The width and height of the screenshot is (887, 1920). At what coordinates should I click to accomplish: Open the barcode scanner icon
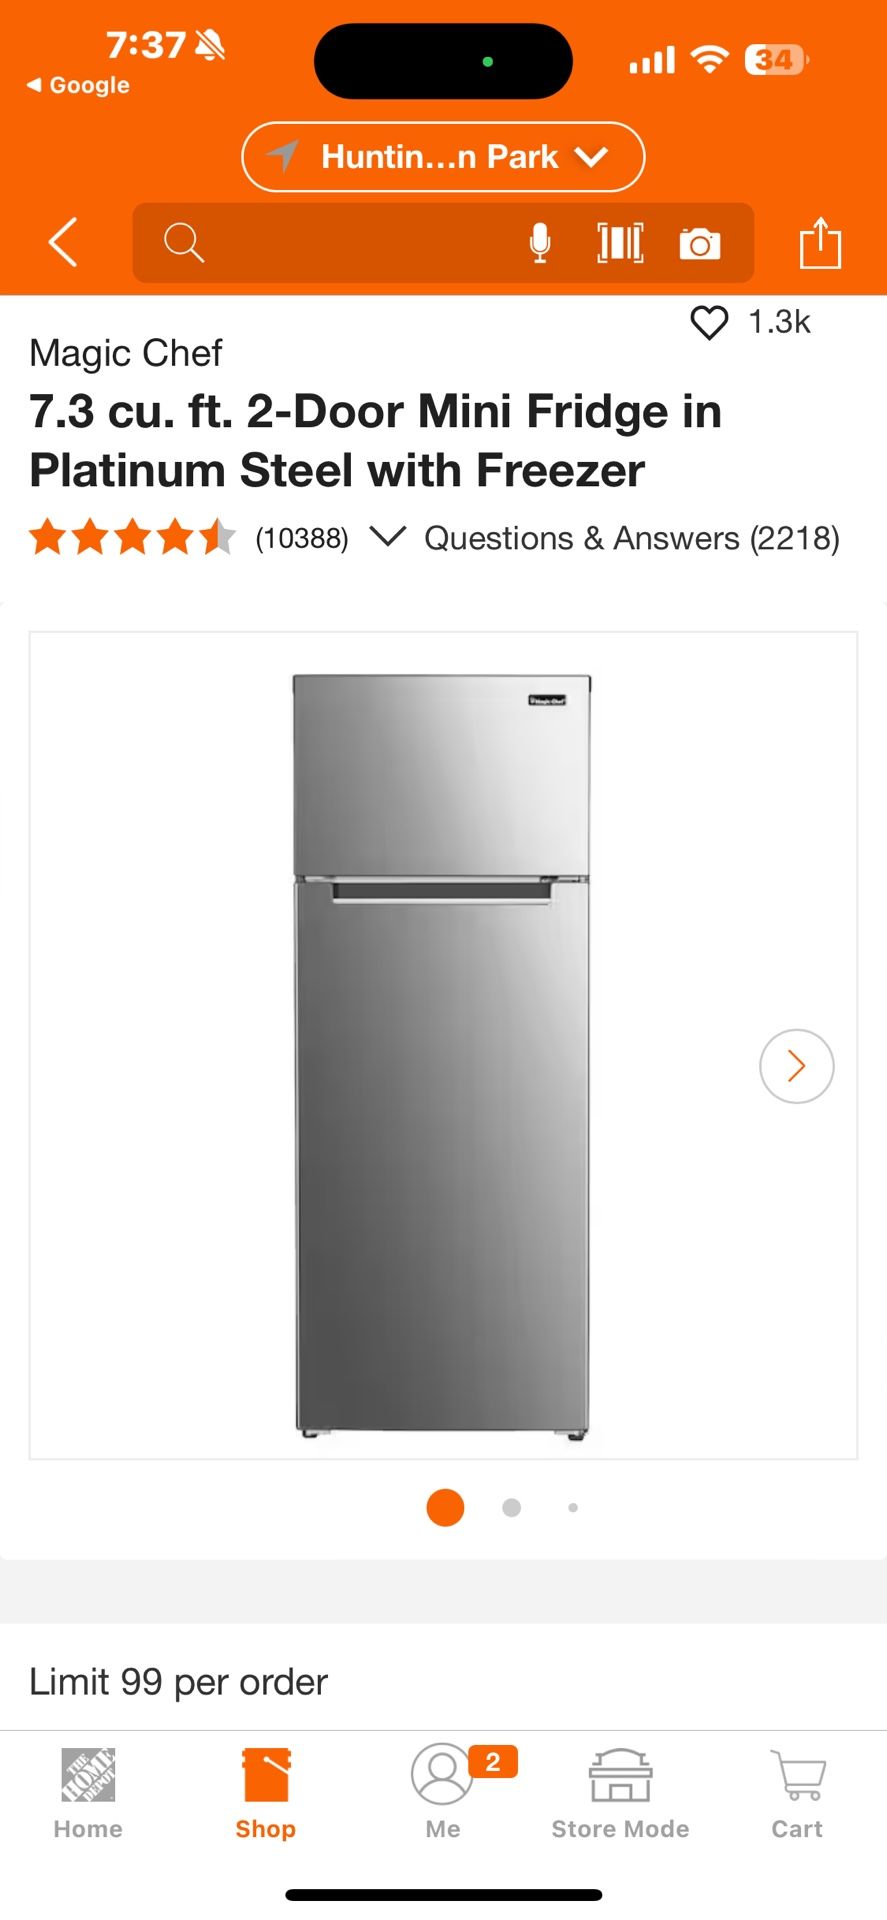point(620,243)
